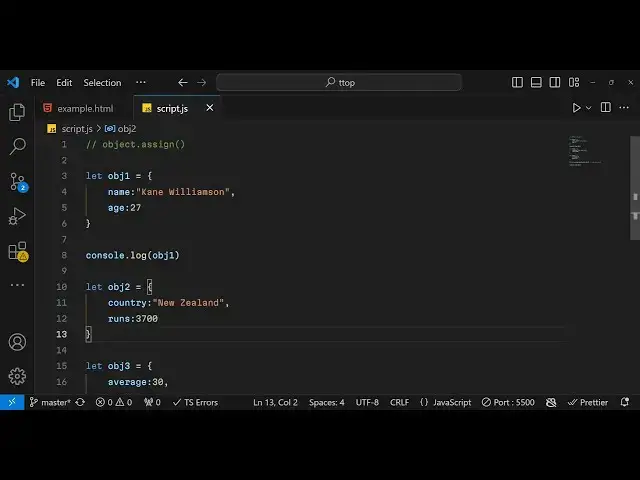Open errors and warnings count
640x480 pixels.
pos(114,402)
